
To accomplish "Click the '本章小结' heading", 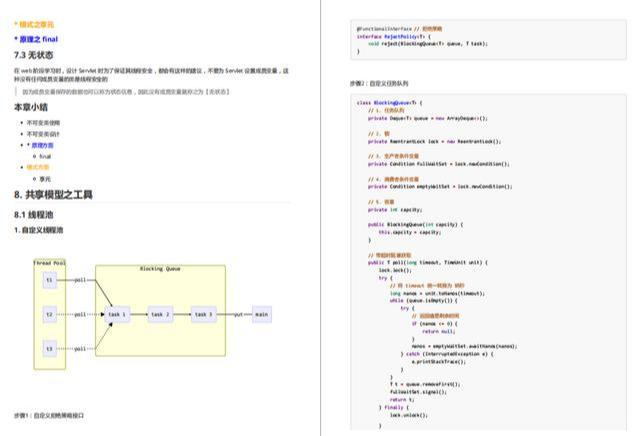I will [x=31, y=107].
